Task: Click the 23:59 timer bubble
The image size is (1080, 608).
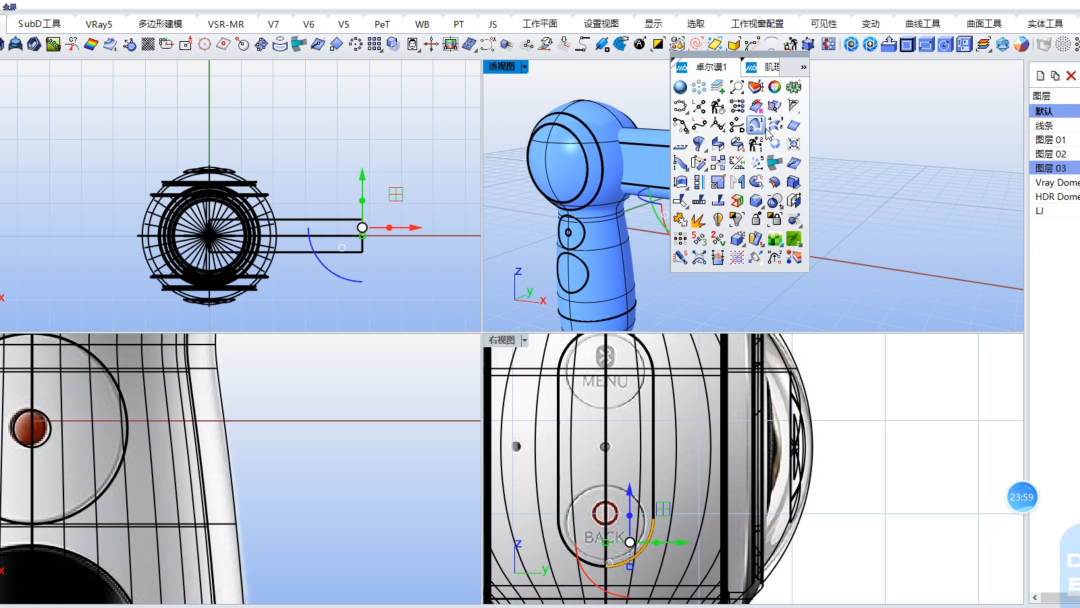Action: pyautogui.click(x=1021, y=497)
